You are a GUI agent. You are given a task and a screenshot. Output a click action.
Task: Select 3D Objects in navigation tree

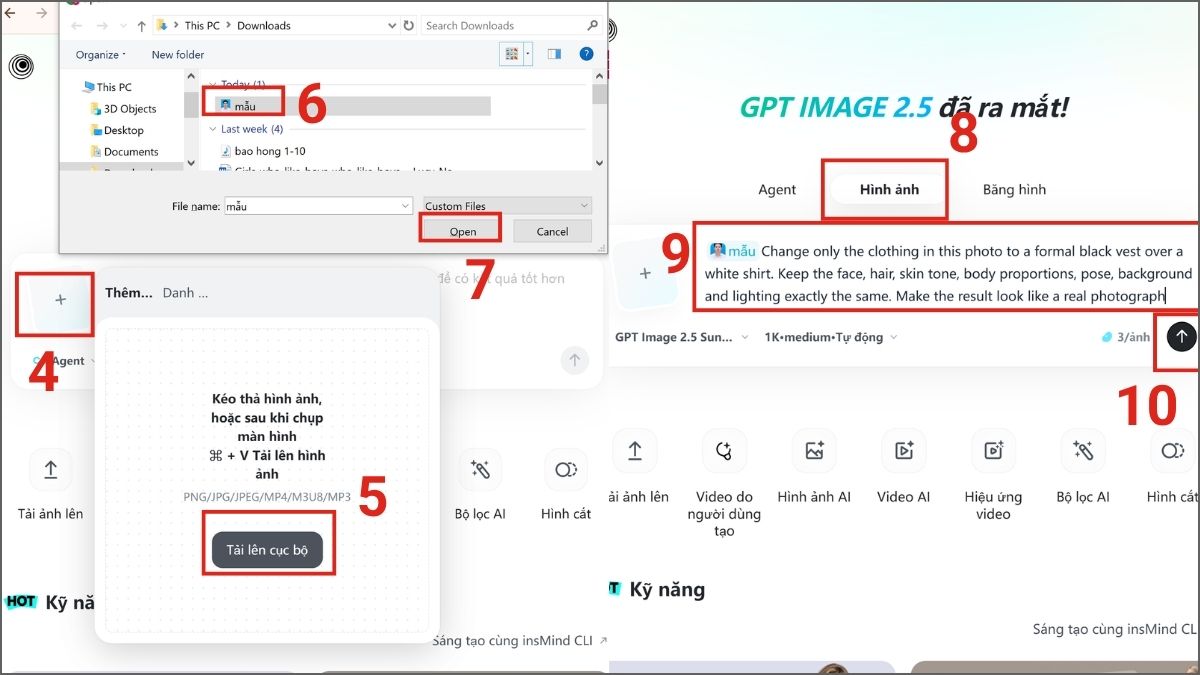click(130, 108)
